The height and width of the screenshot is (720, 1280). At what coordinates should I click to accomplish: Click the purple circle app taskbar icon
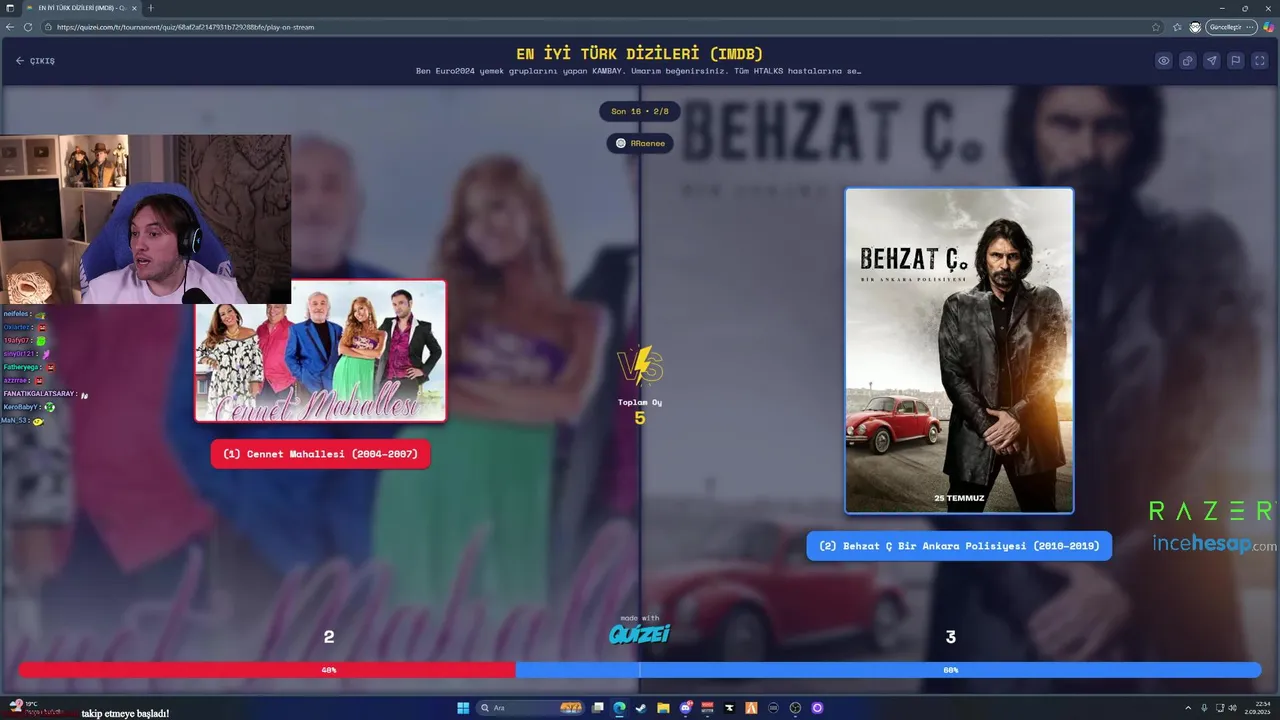pyautogui.click(x=817, y=708)
